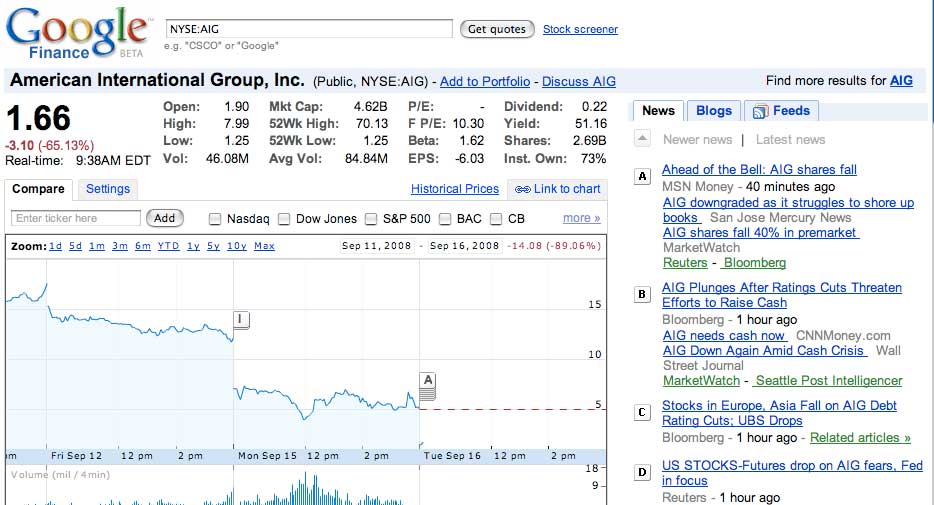Open the Historical Prices link

tap(454, 189)
